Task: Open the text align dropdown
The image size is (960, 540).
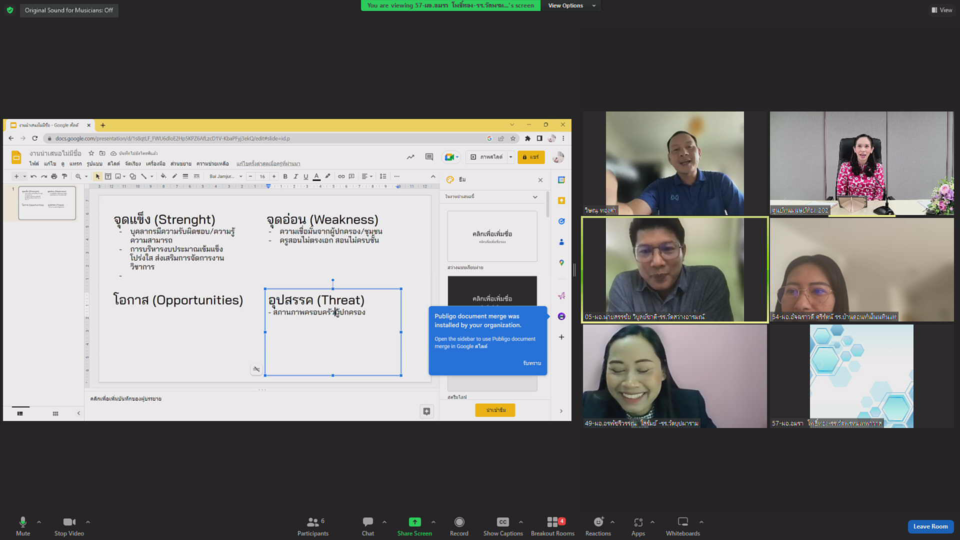Action: coord(367,176)
